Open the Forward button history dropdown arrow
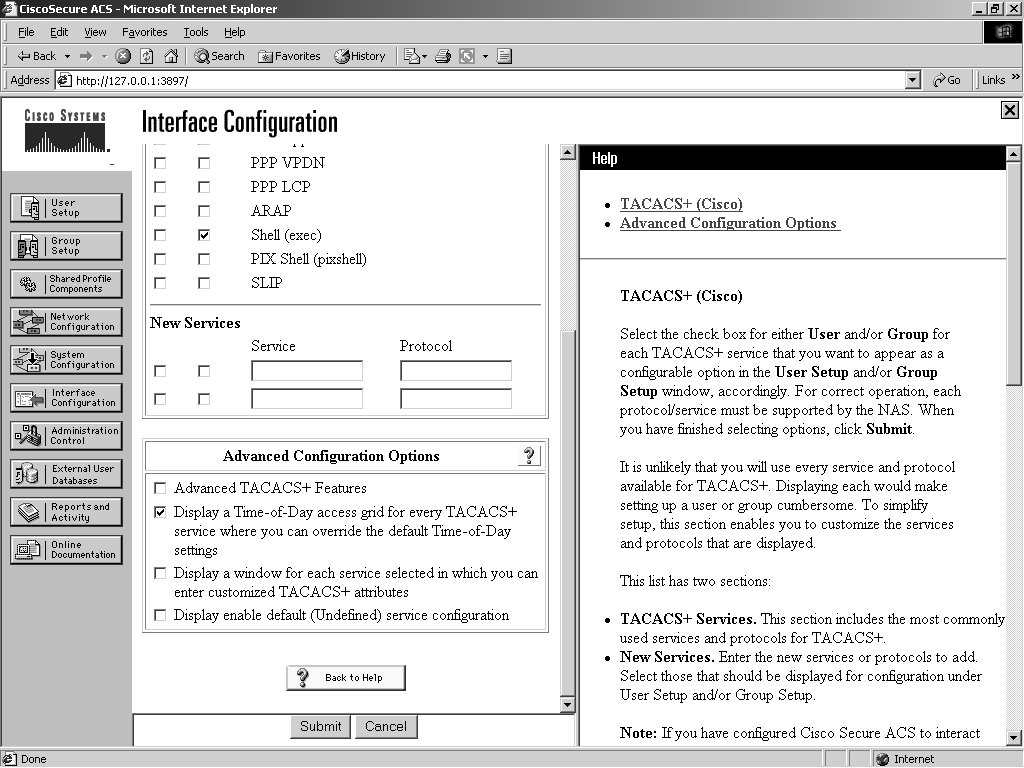This screenshot has width=1024, height=768. (x=104, y=56)
